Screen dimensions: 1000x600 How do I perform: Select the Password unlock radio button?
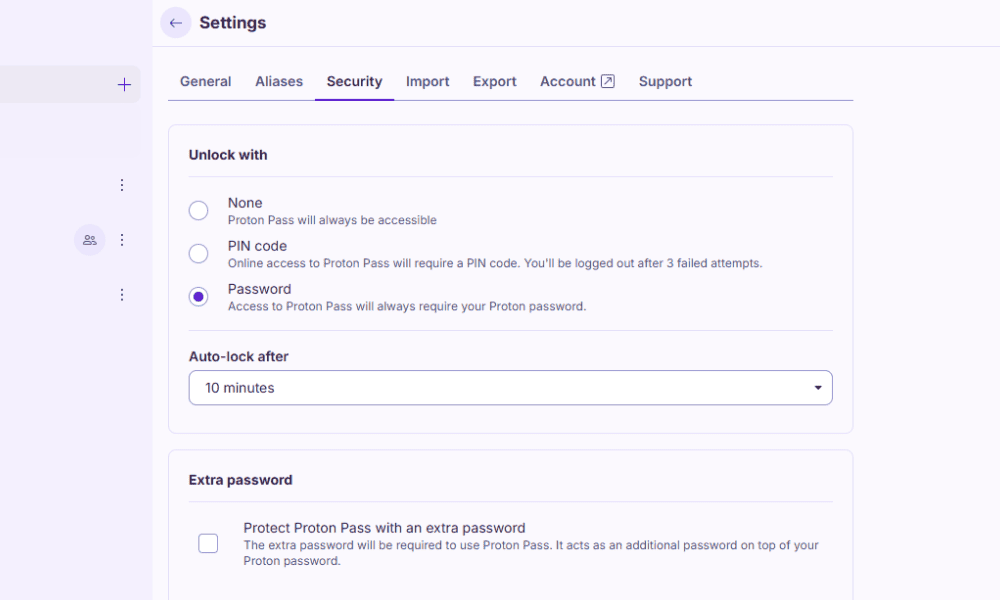pos(199,297)
